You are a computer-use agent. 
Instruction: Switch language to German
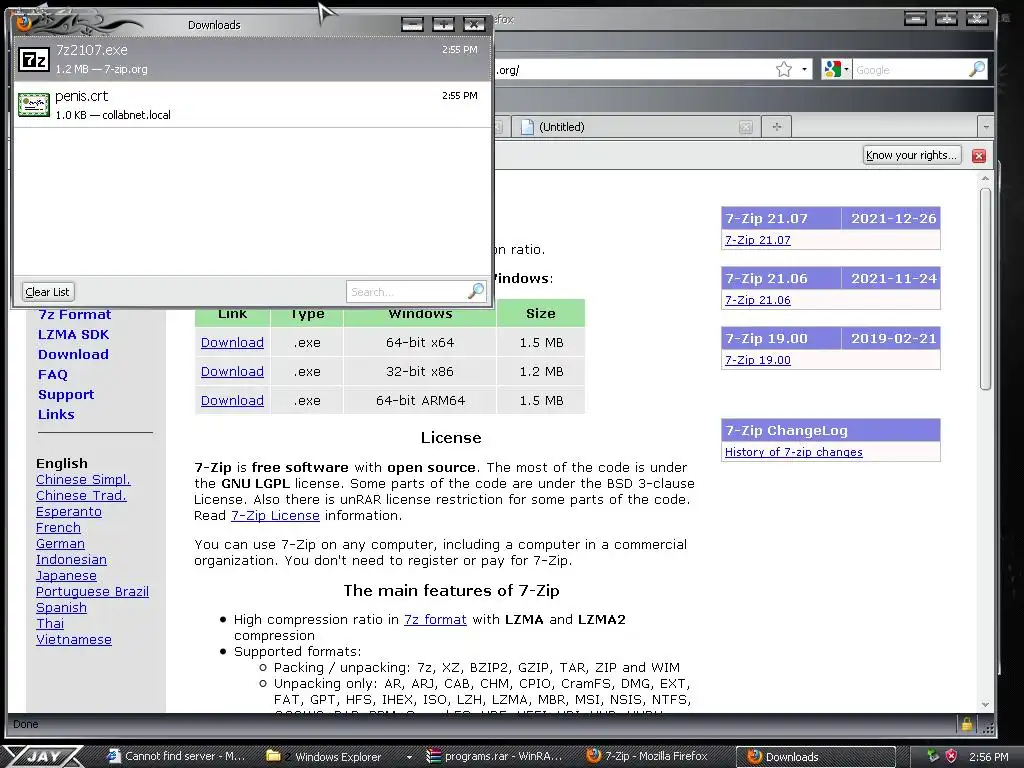click(x=60, y=543)
